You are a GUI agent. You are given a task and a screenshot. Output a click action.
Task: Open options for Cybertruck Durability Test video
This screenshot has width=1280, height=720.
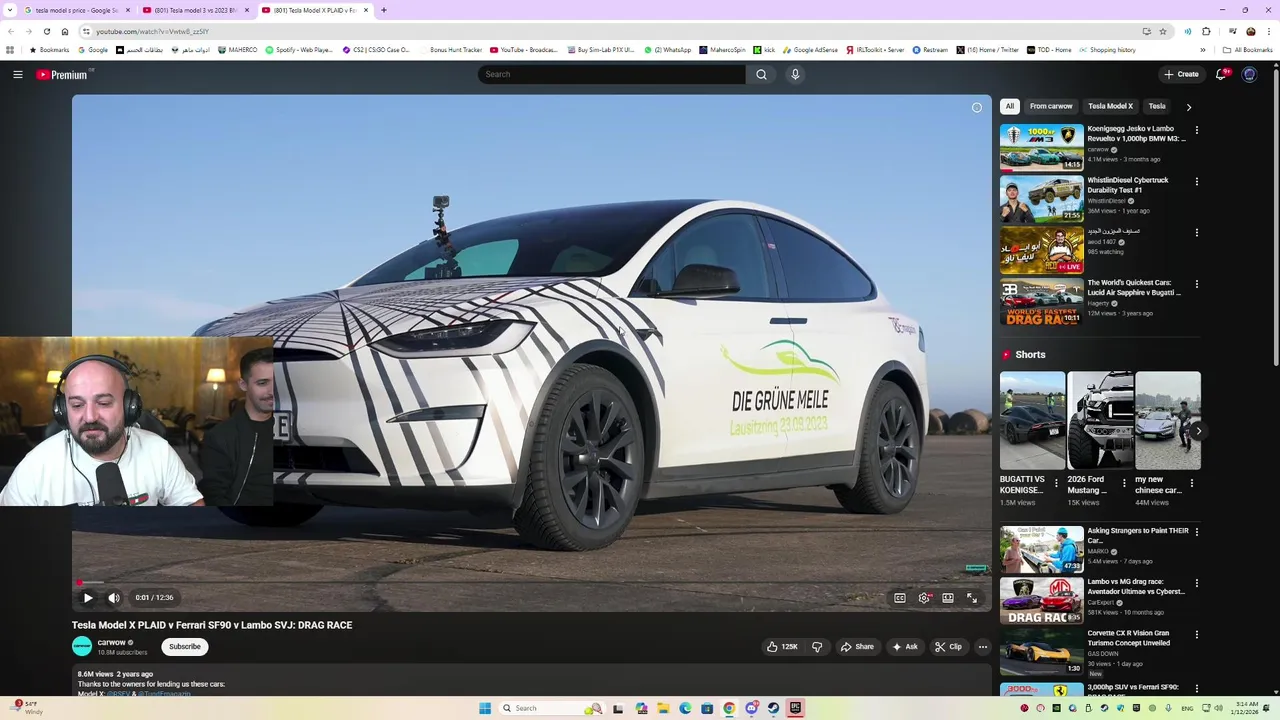(x=1197, y=182)
